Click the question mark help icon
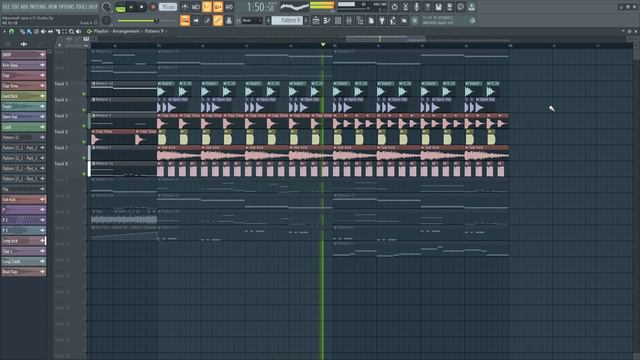 click(x=427, y=7)
